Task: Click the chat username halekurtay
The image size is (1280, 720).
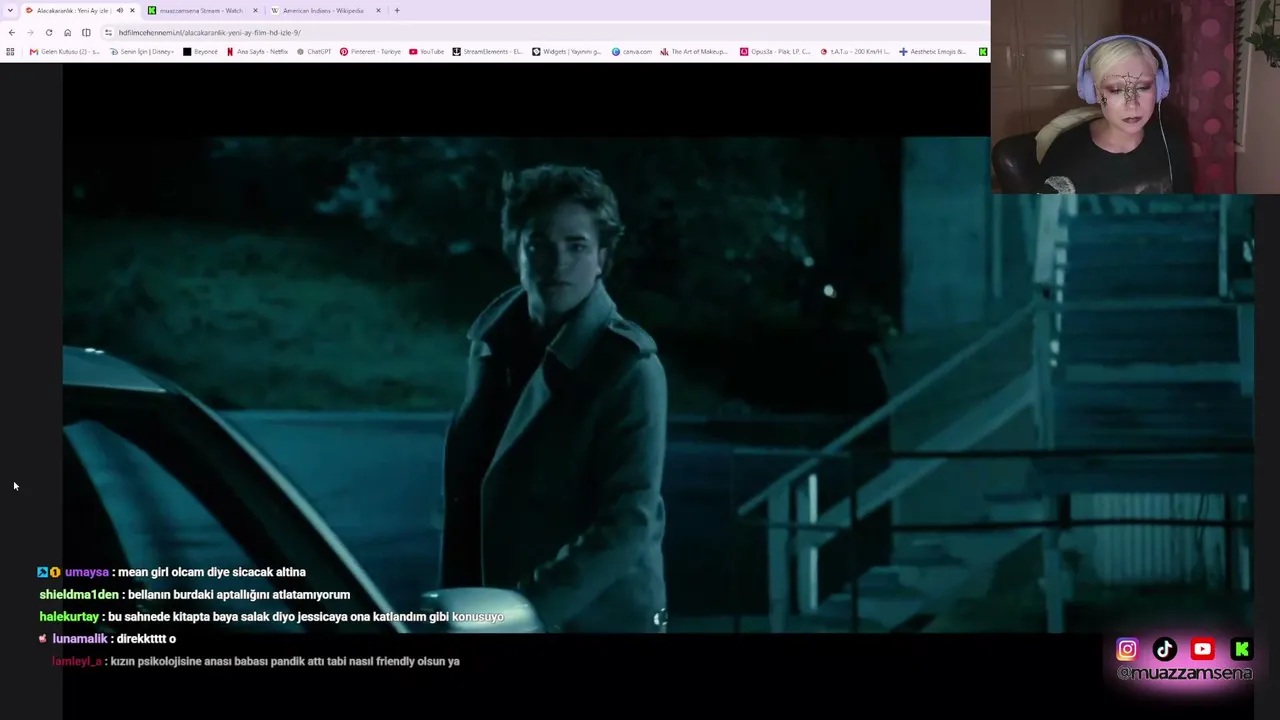Action: pos(69,617)
